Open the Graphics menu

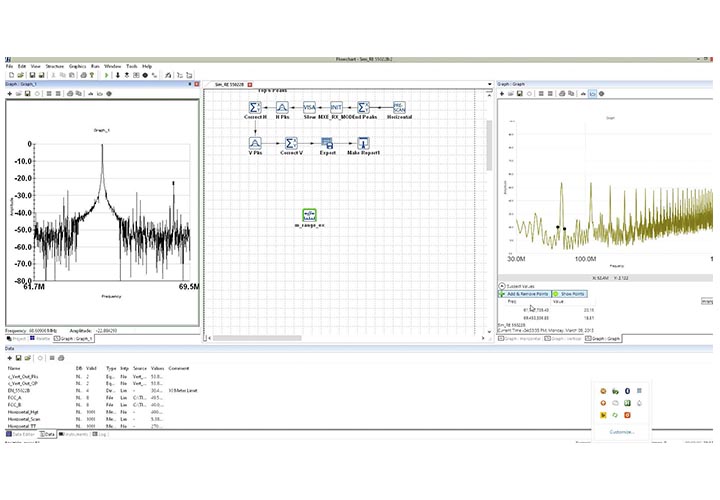78,66
